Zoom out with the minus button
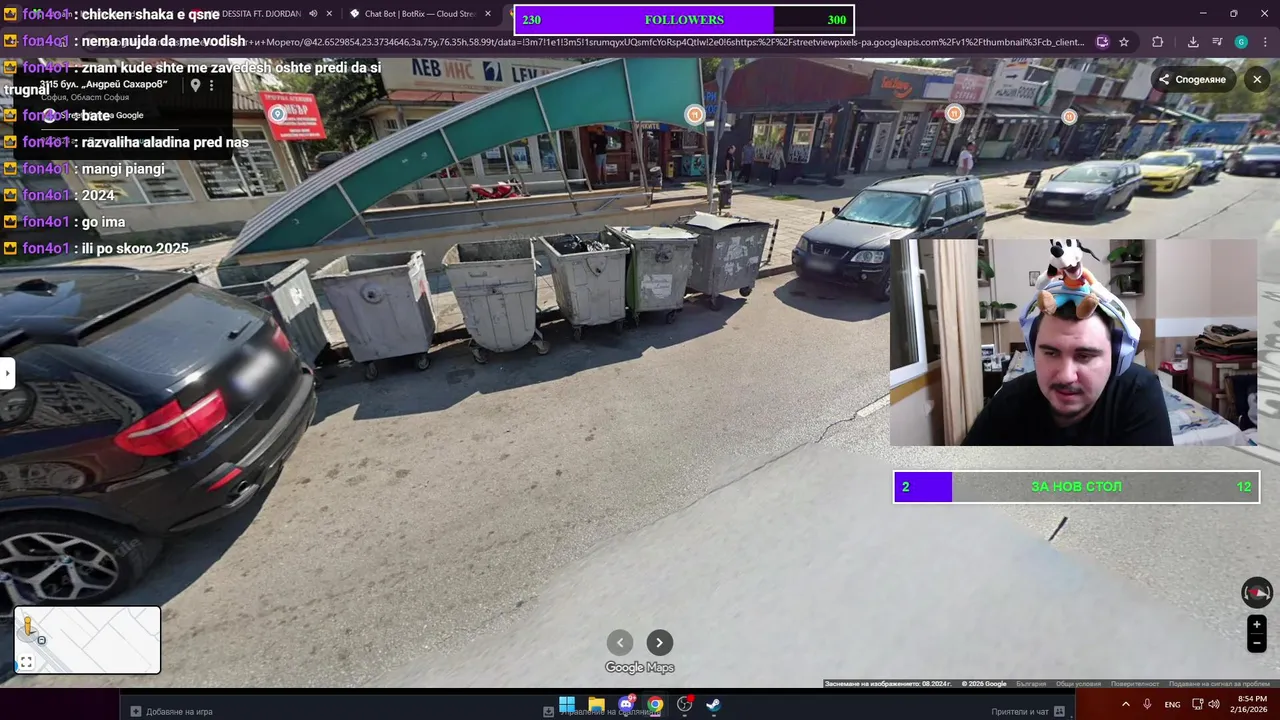This screenshot has height=720, width=1280. point(1257,644)
